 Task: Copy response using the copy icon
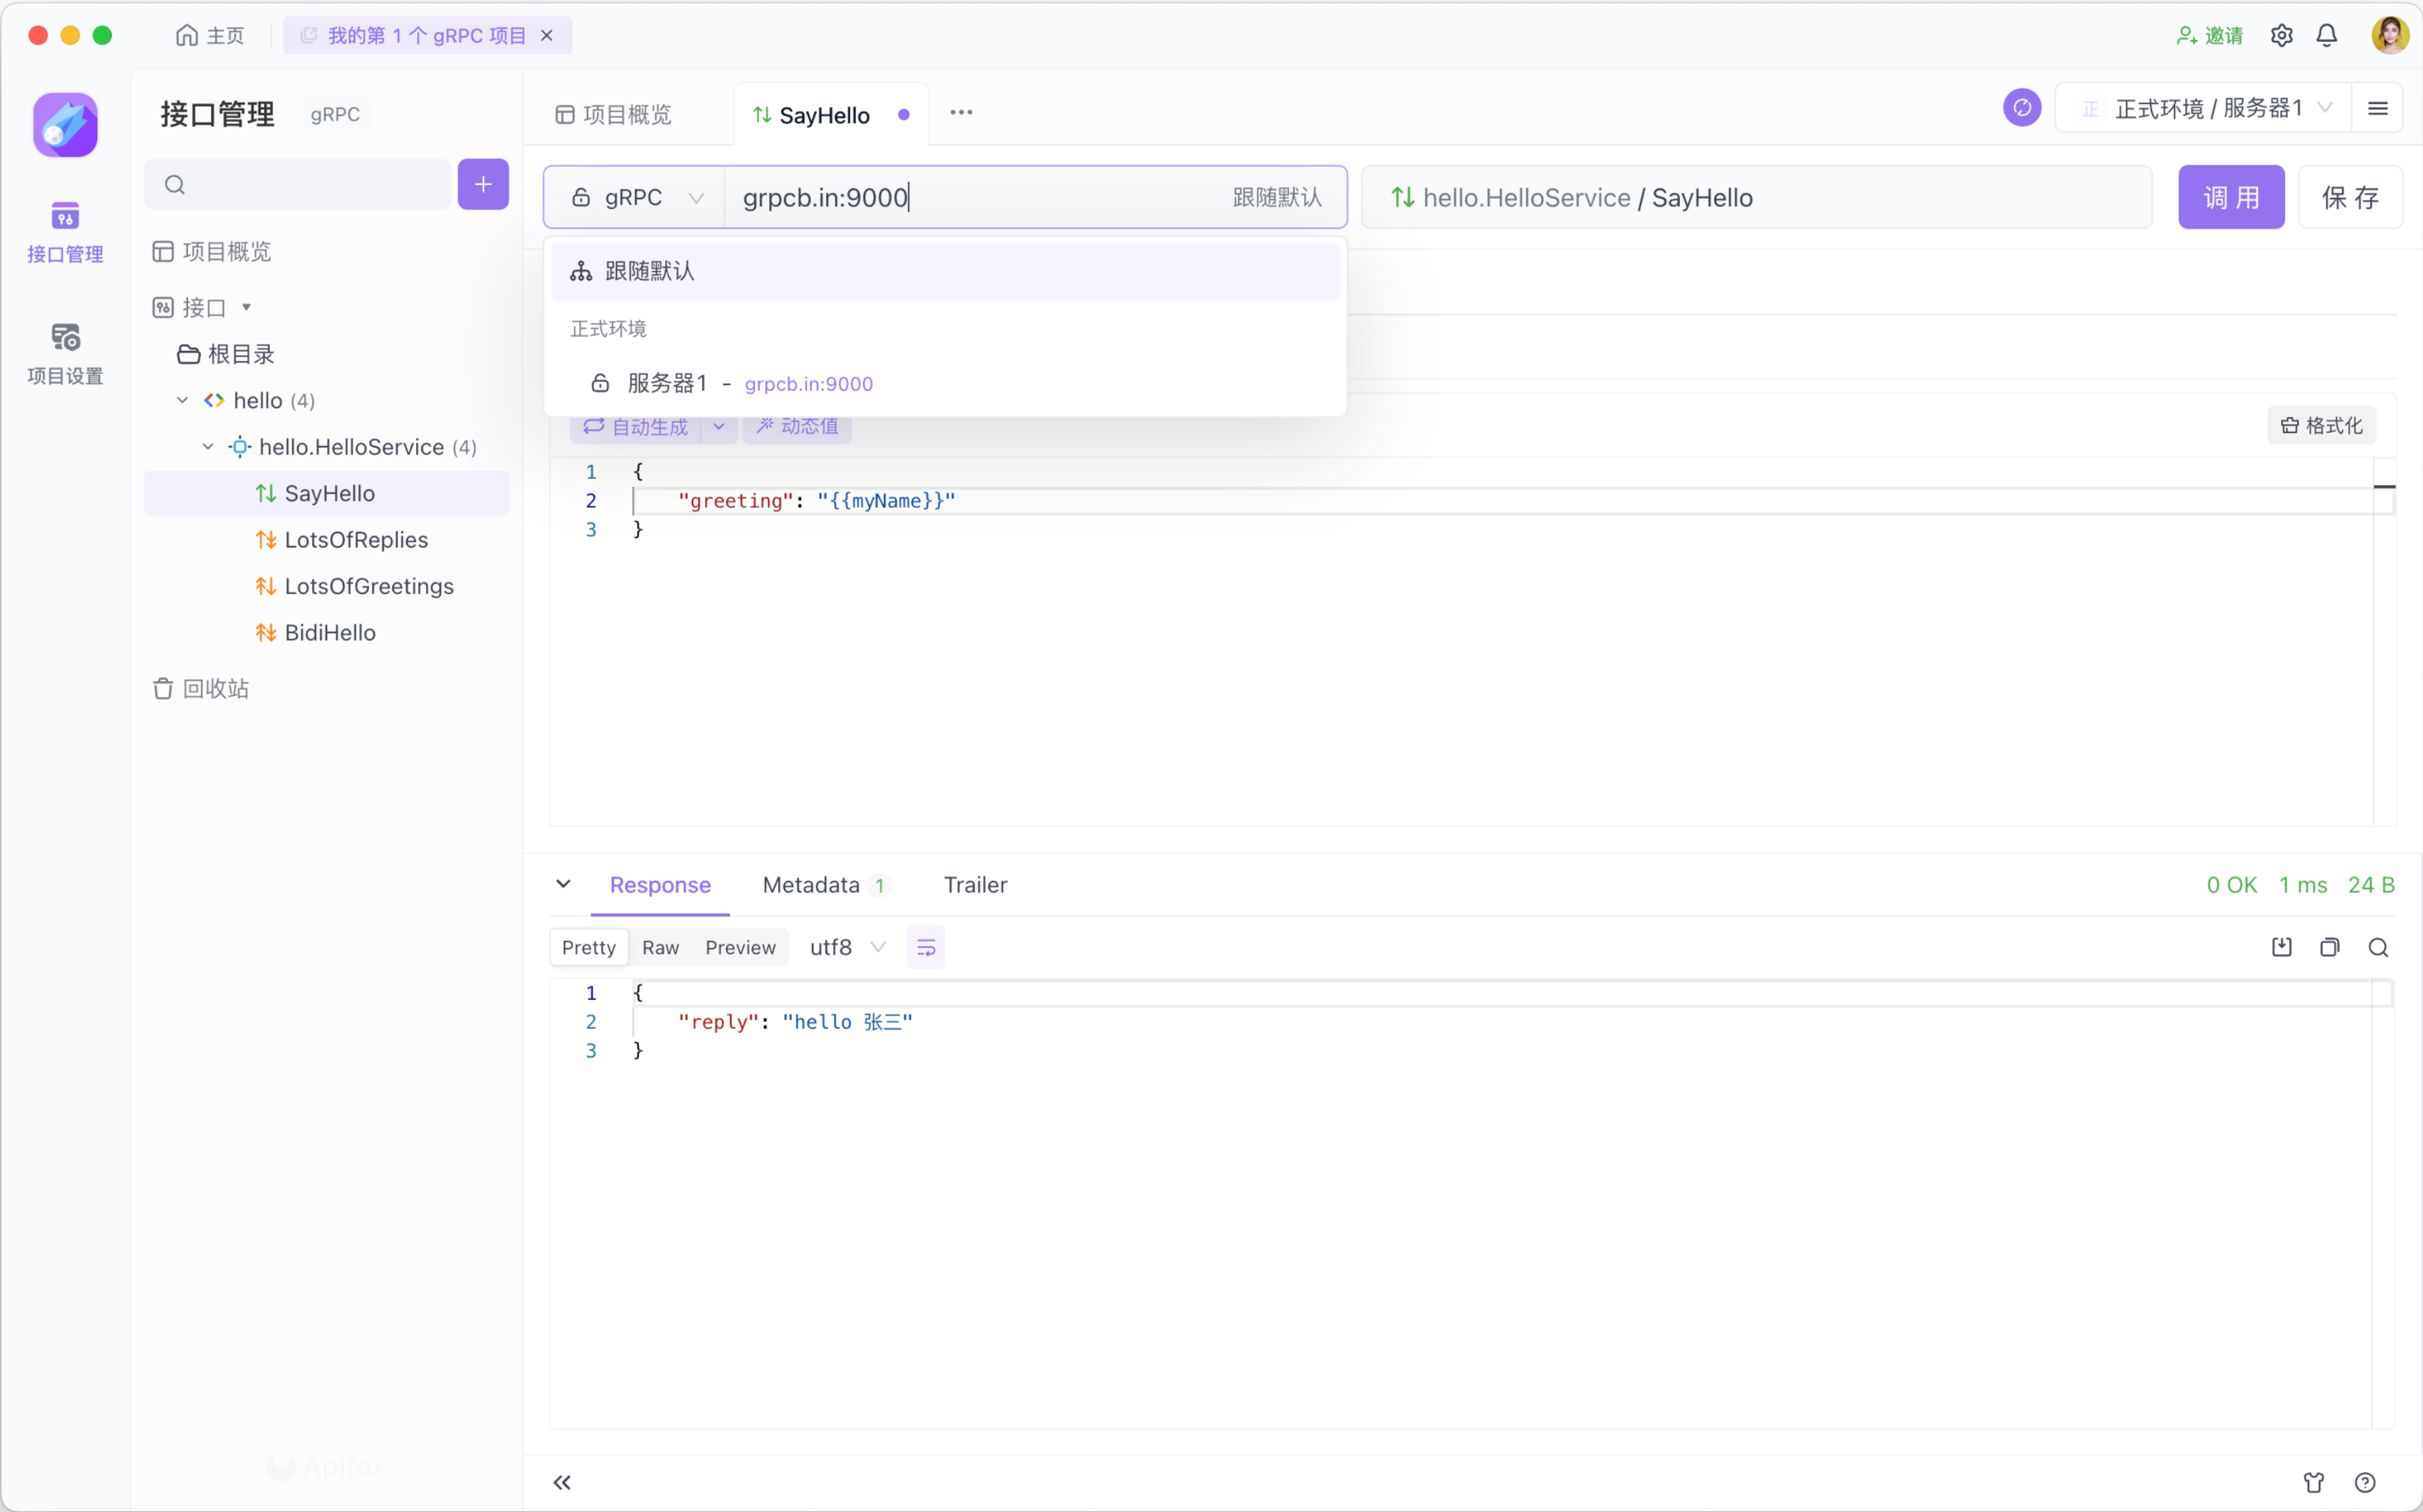2330,947
